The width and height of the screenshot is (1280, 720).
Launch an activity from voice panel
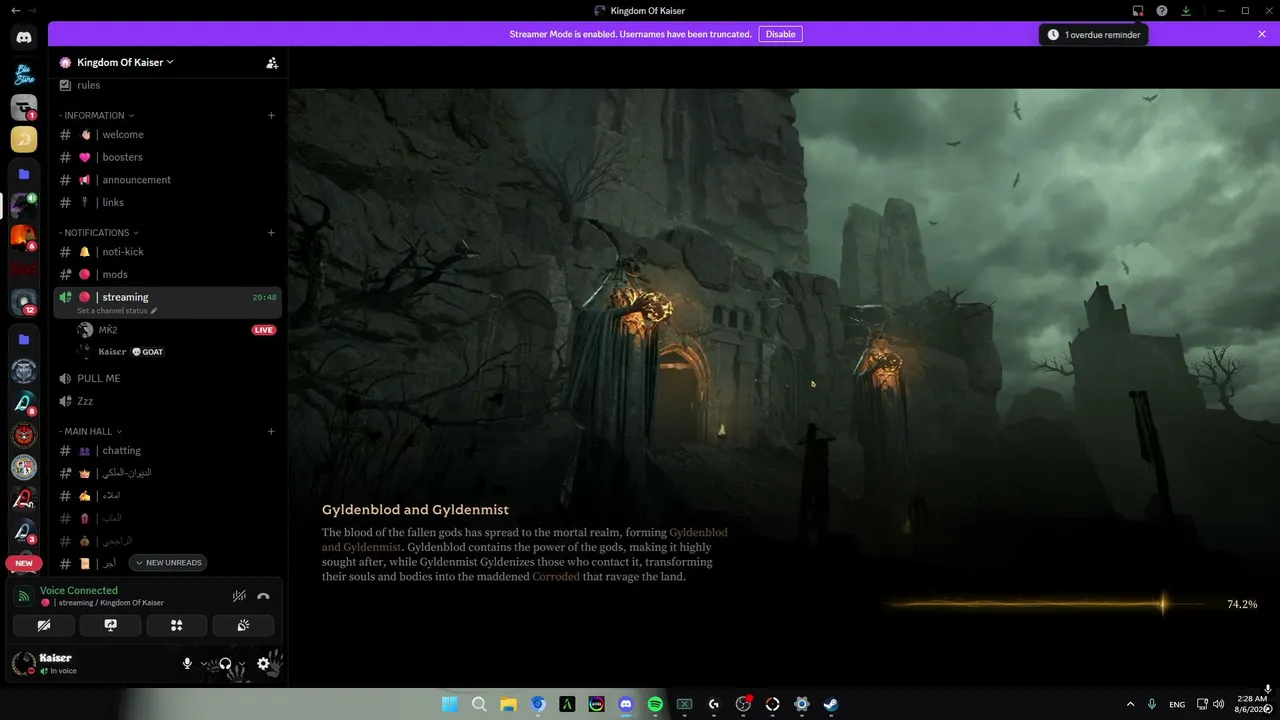tap(177, 625)
